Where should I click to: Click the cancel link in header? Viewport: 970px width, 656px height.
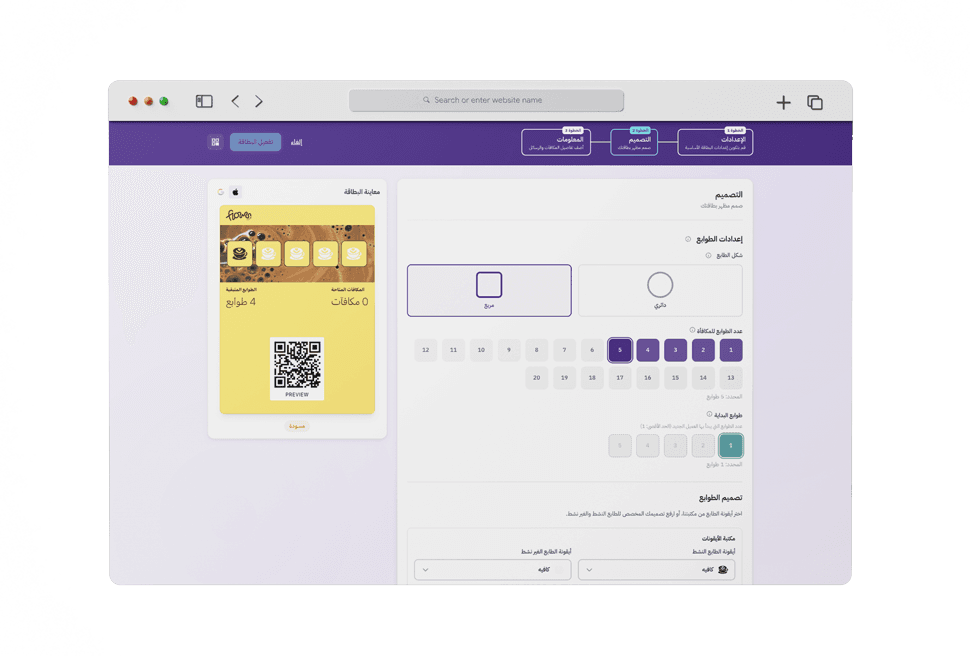pos(296,142)
